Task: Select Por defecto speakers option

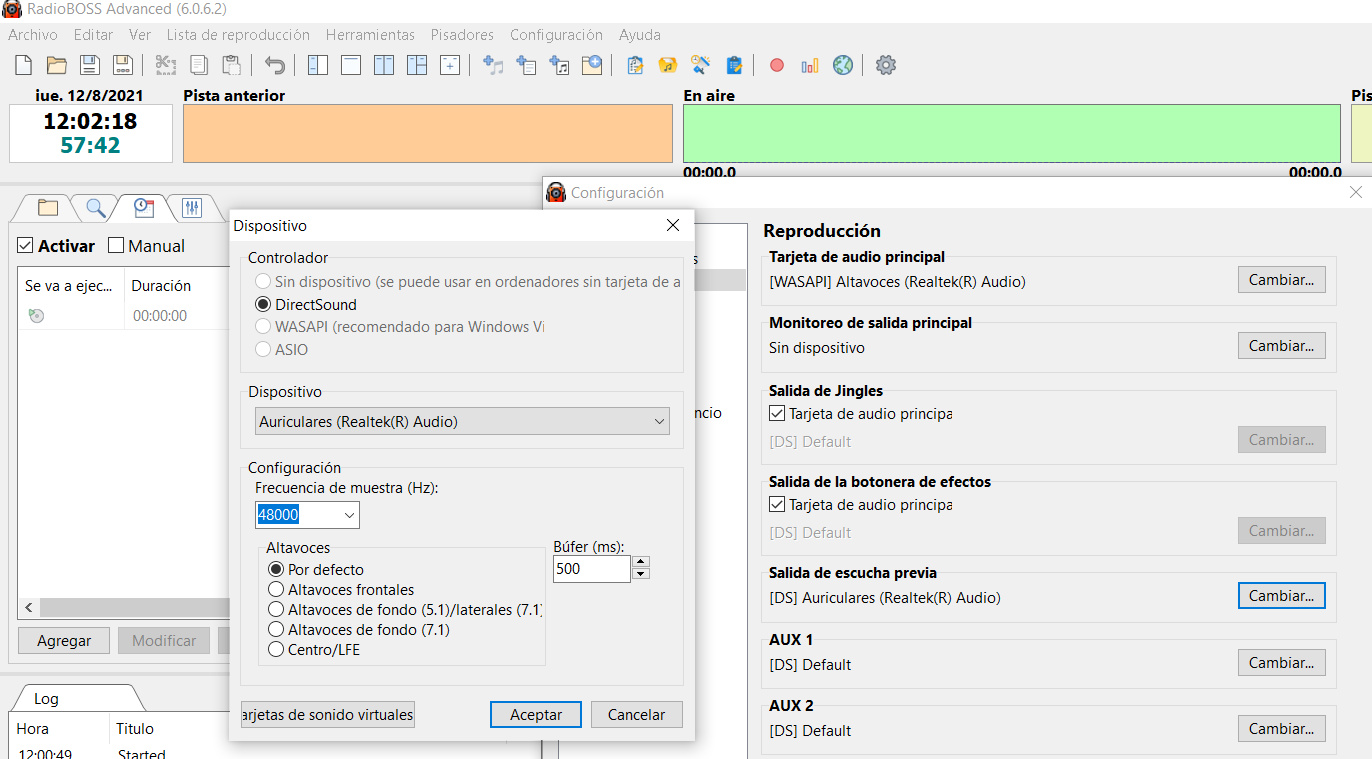Action: tap(276, 570)
